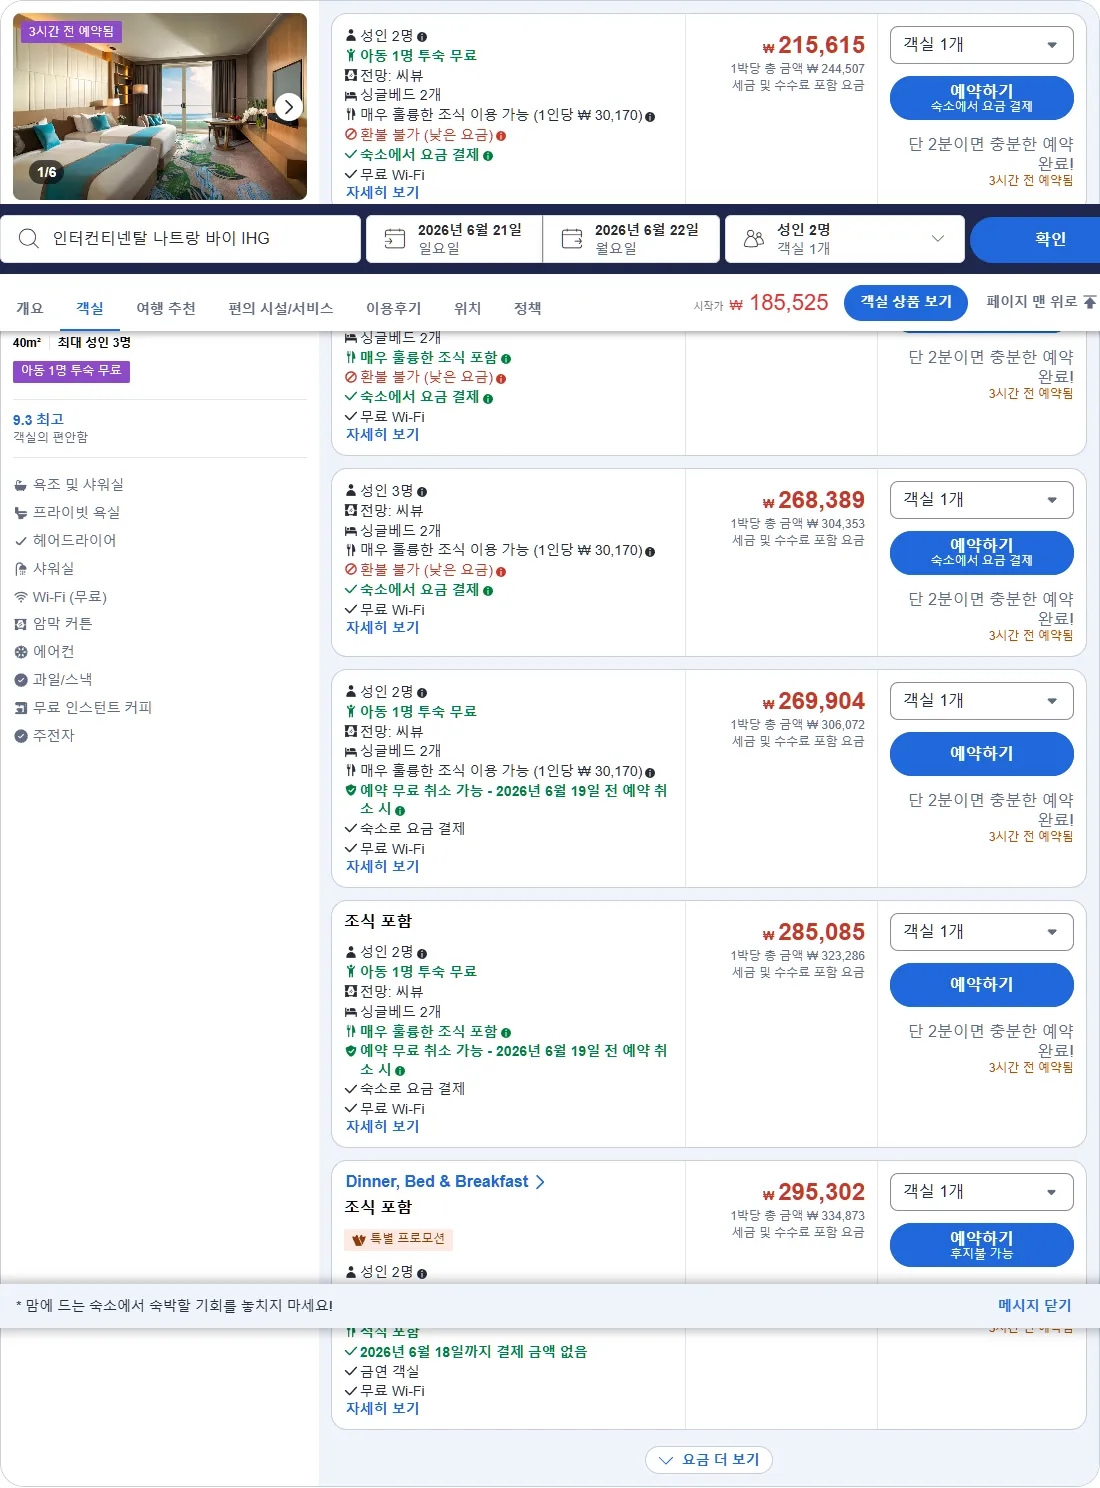Open 객실 1개 dropdown for ₩269,904 offer
This screenshot has height=1488, width=1100.
[x=981, y=701]
